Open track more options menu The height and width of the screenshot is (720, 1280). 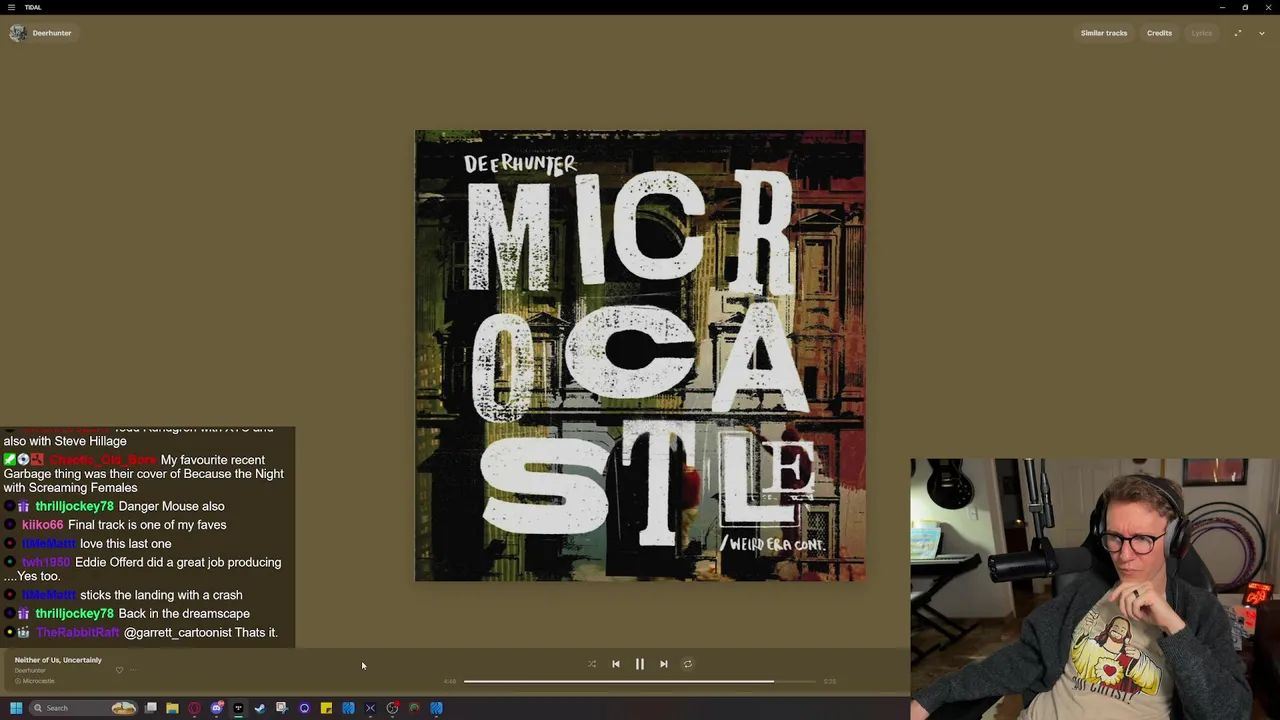(x=133, y=670)
